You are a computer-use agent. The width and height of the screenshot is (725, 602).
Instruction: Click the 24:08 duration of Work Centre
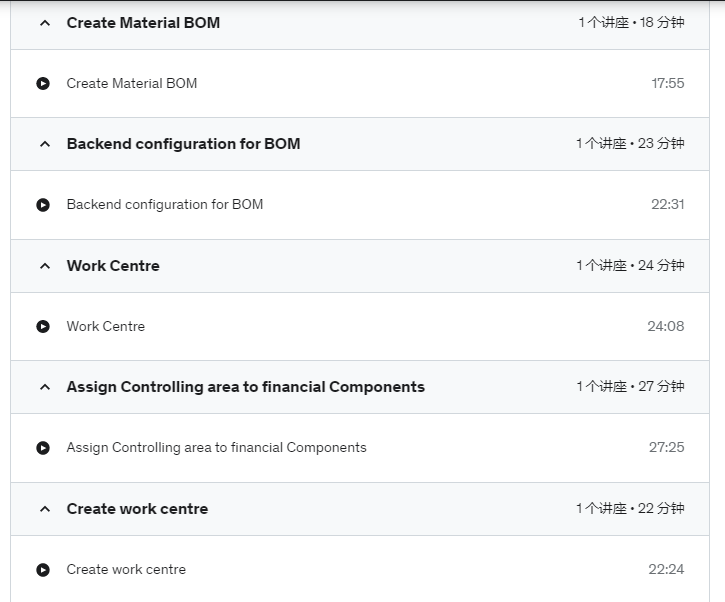point(666,326)
